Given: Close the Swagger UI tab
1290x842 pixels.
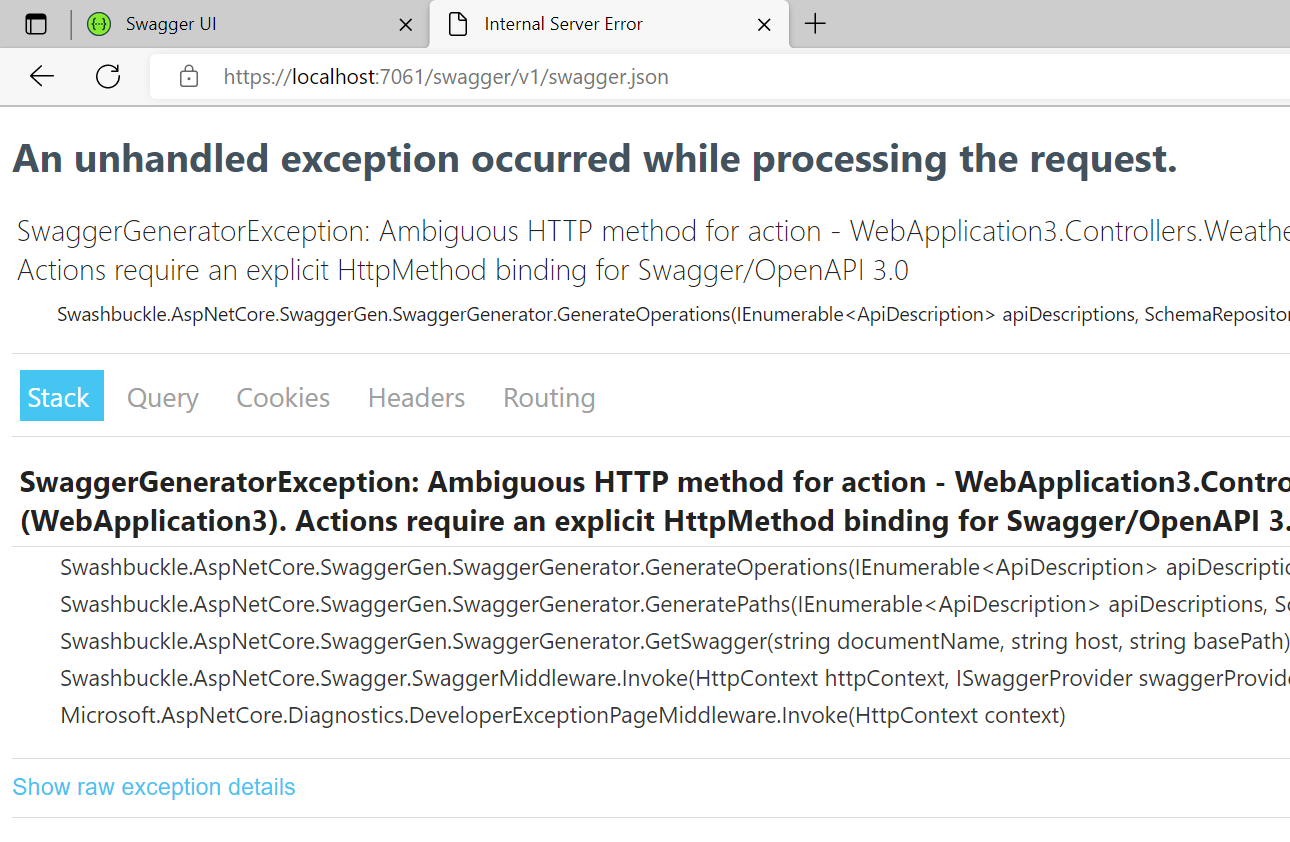Looking at the screenshot, I should point(405,25).
